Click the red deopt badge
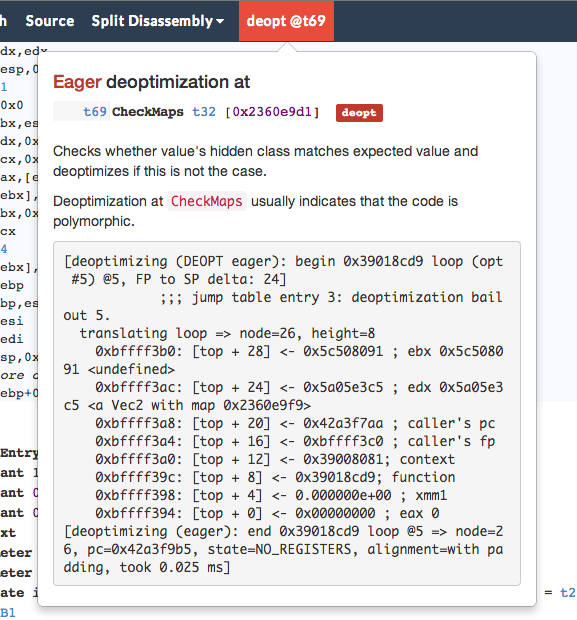The image size is (577, 620). [x=359, y=113]
